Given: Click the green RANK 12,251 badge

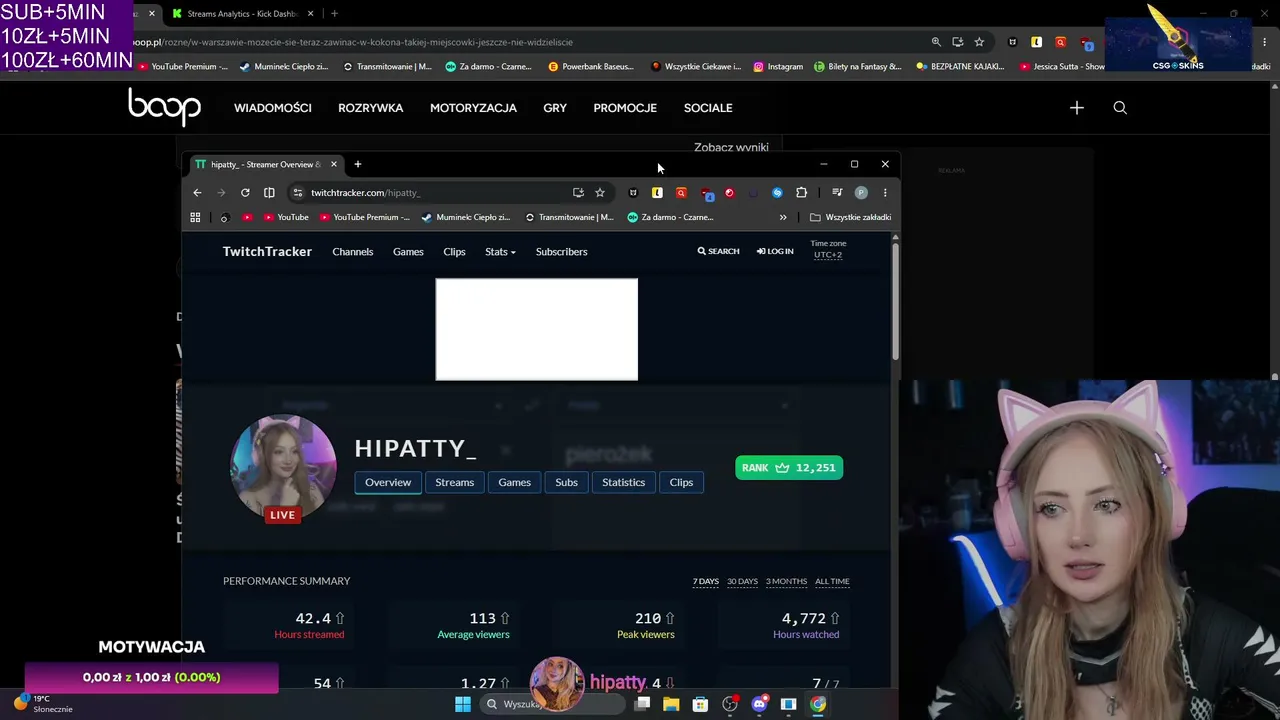Looking at the screenshot, I should click(789, 468).
